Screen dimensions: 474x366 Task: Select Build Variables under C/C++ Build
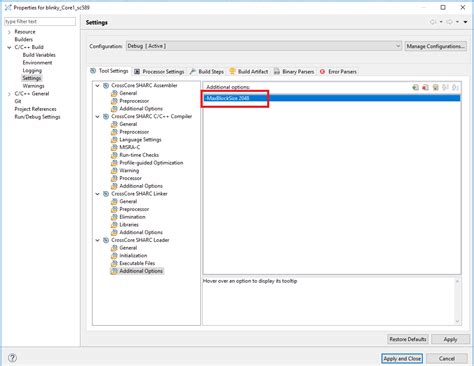tap(39, 55)
